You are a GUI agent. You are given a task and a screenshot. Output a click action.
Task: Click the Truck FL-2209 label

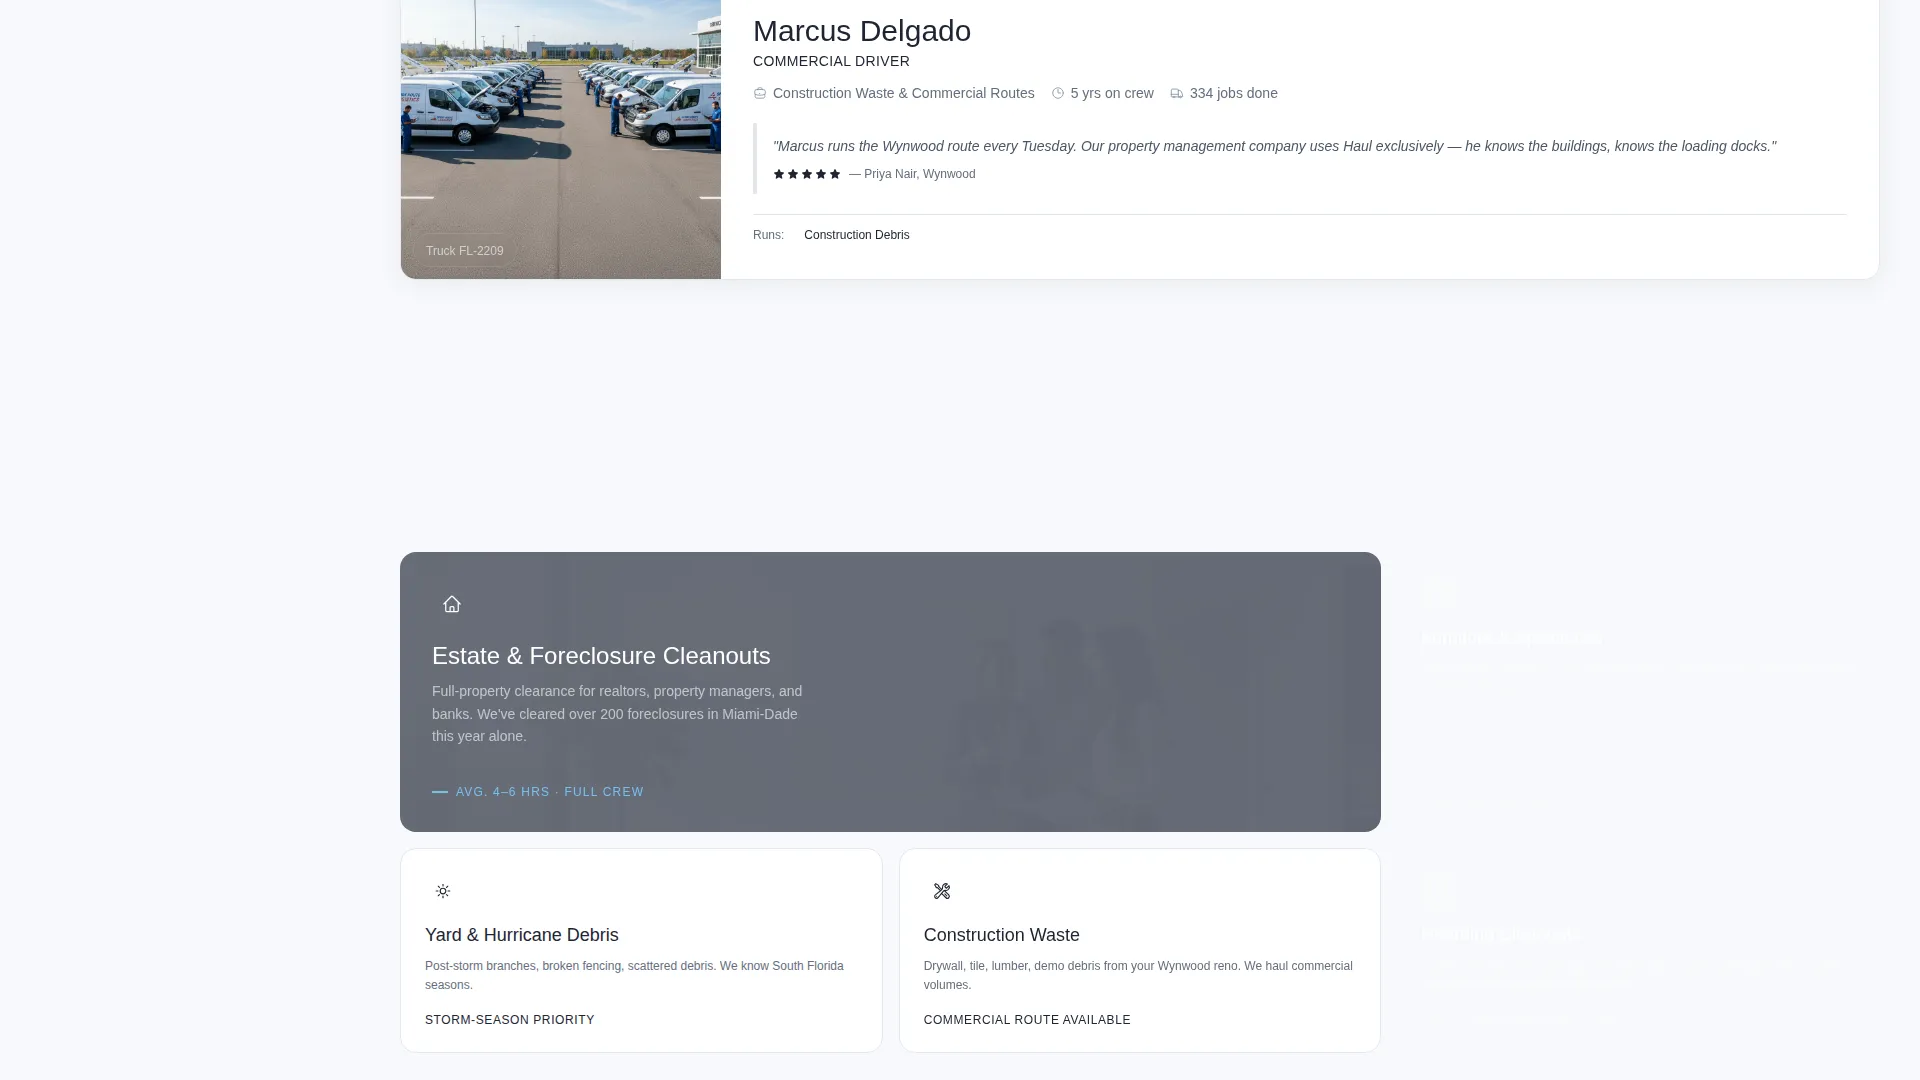[465, 251]
